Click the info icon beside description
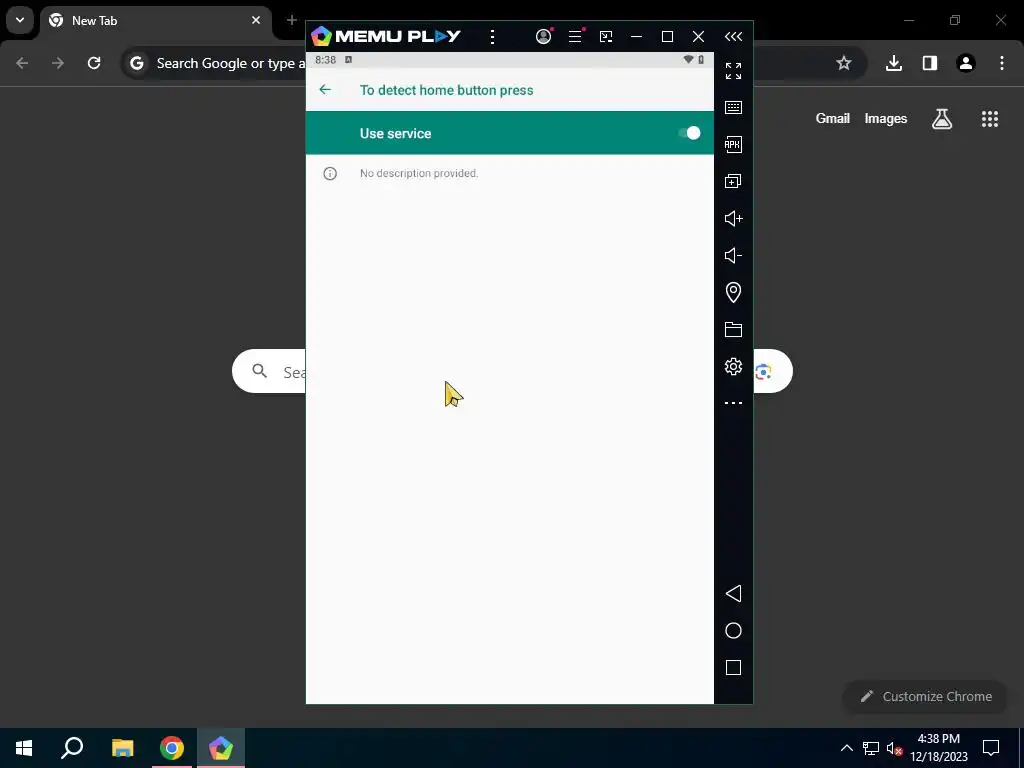1024x768 pixels. [330, 173]
